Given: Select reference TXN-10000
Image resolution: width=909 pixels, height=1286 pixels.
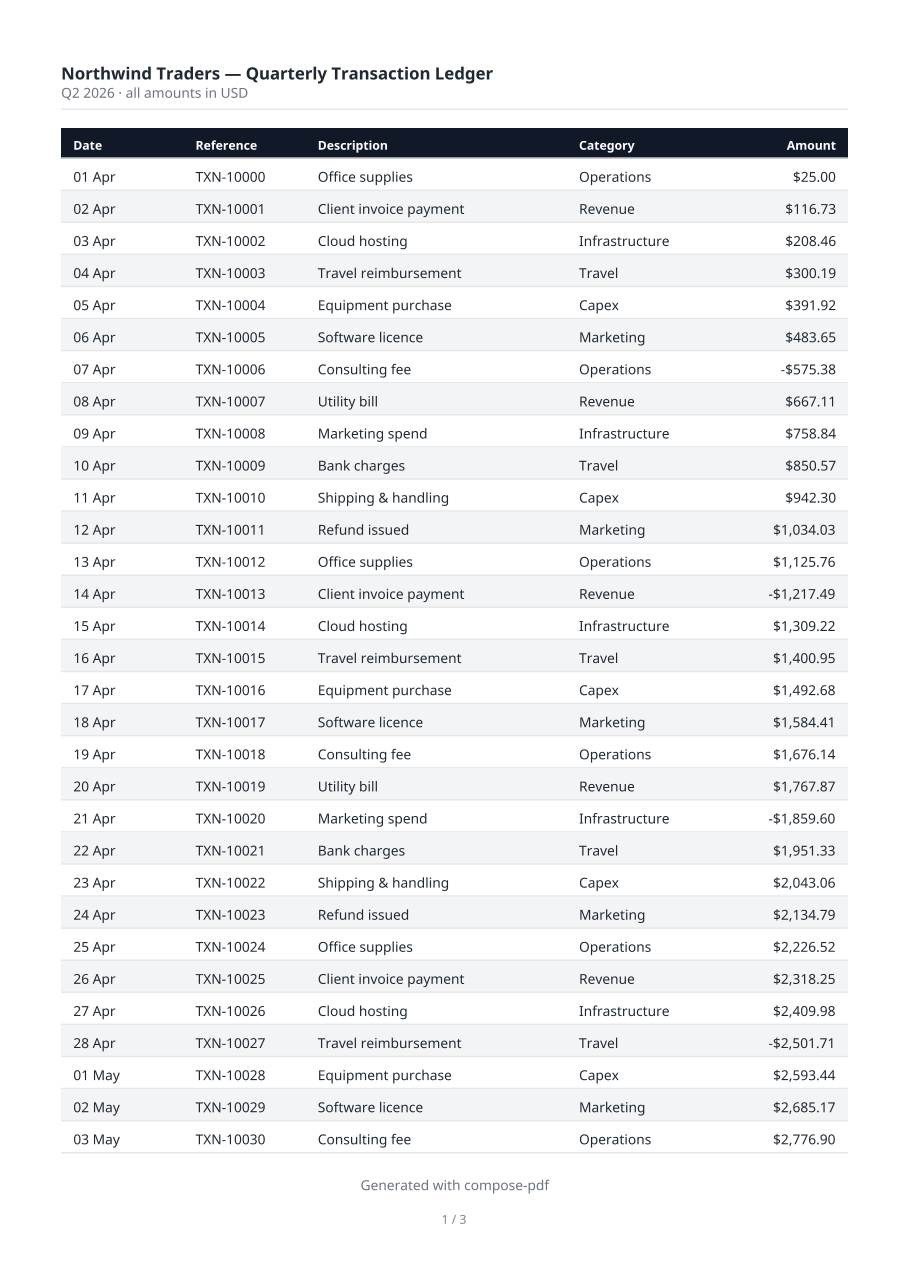Looking at the screenshot, I should coord(230,177).
